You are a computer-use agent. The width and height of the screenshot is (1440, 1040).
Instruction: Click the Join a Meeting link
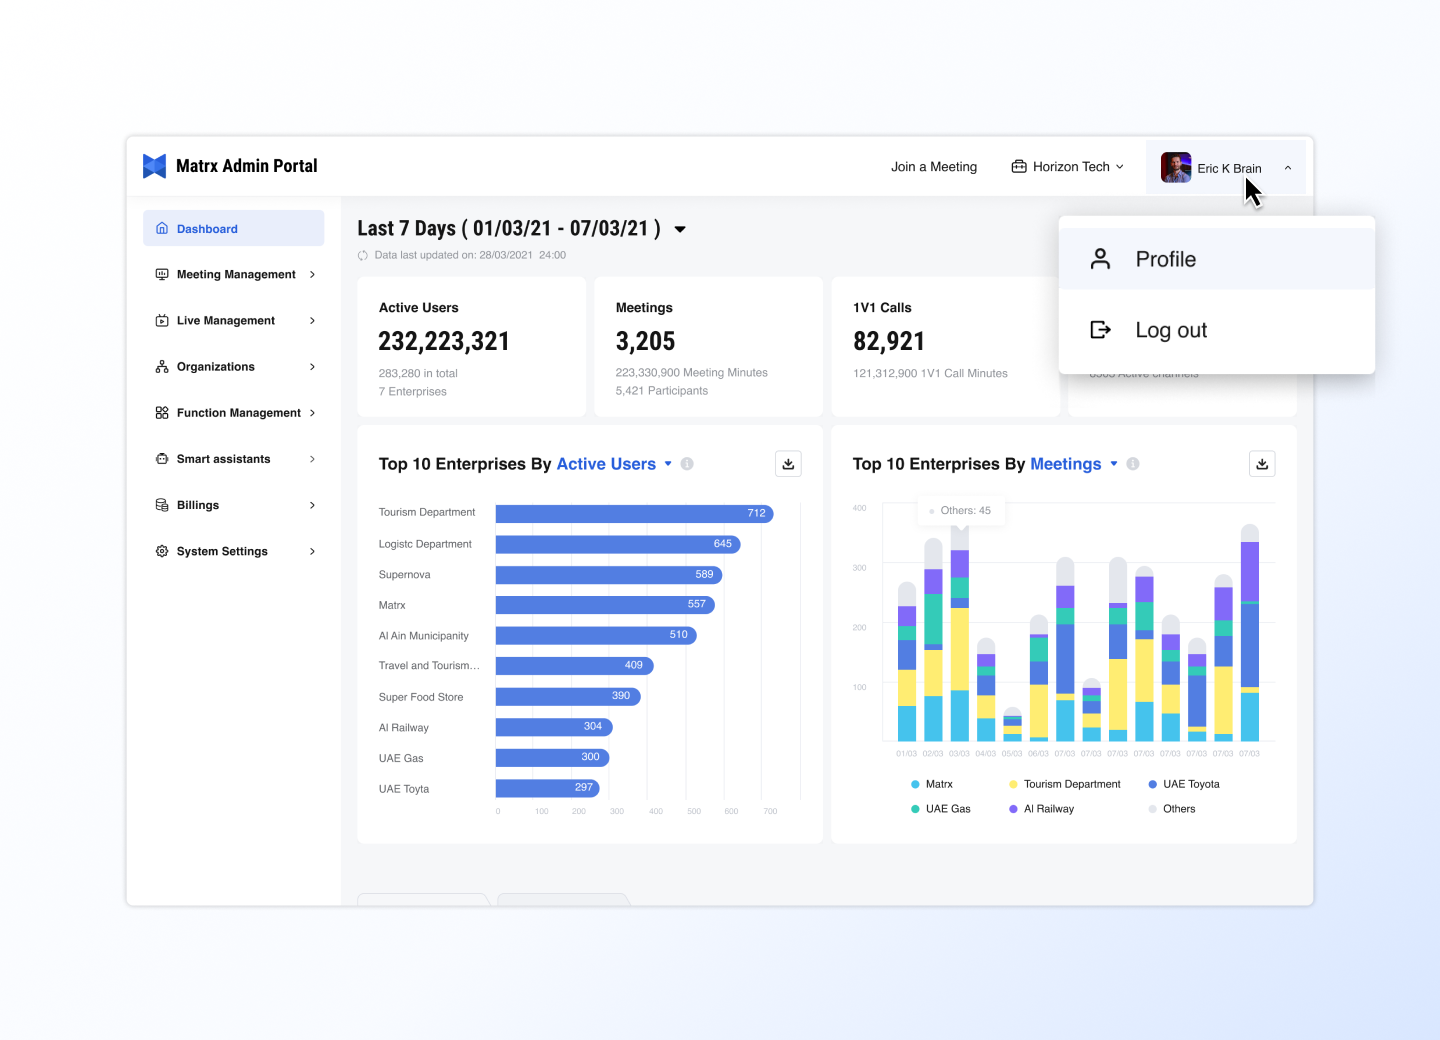pos(934,167)
